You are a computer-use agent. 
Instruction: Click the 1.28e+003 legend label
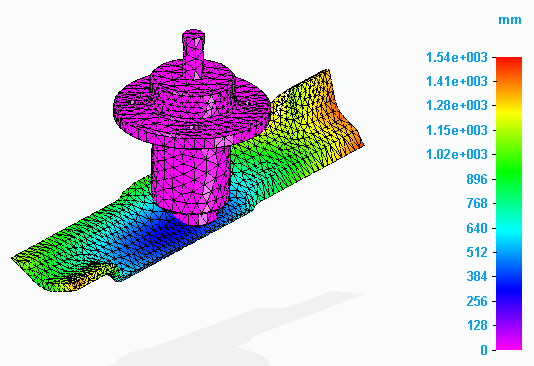tap(457, 106)
